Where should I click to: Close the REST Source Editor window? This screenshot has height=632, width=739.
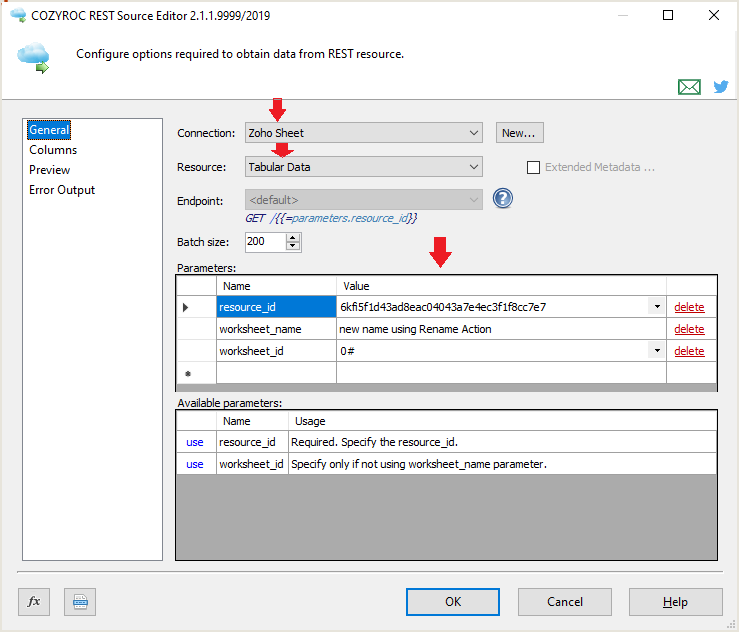click(x=714, y=15)
